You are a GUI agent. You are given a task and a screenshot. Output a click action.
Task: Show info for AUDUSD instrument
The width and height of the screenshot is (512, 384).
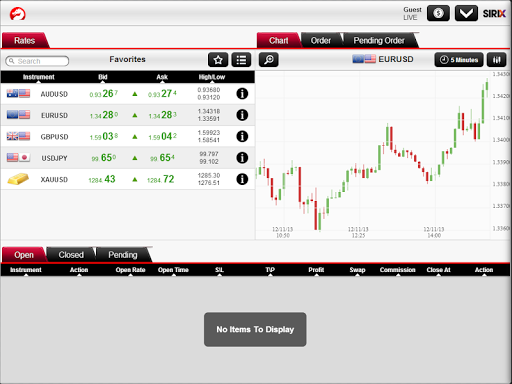point(242,94)
